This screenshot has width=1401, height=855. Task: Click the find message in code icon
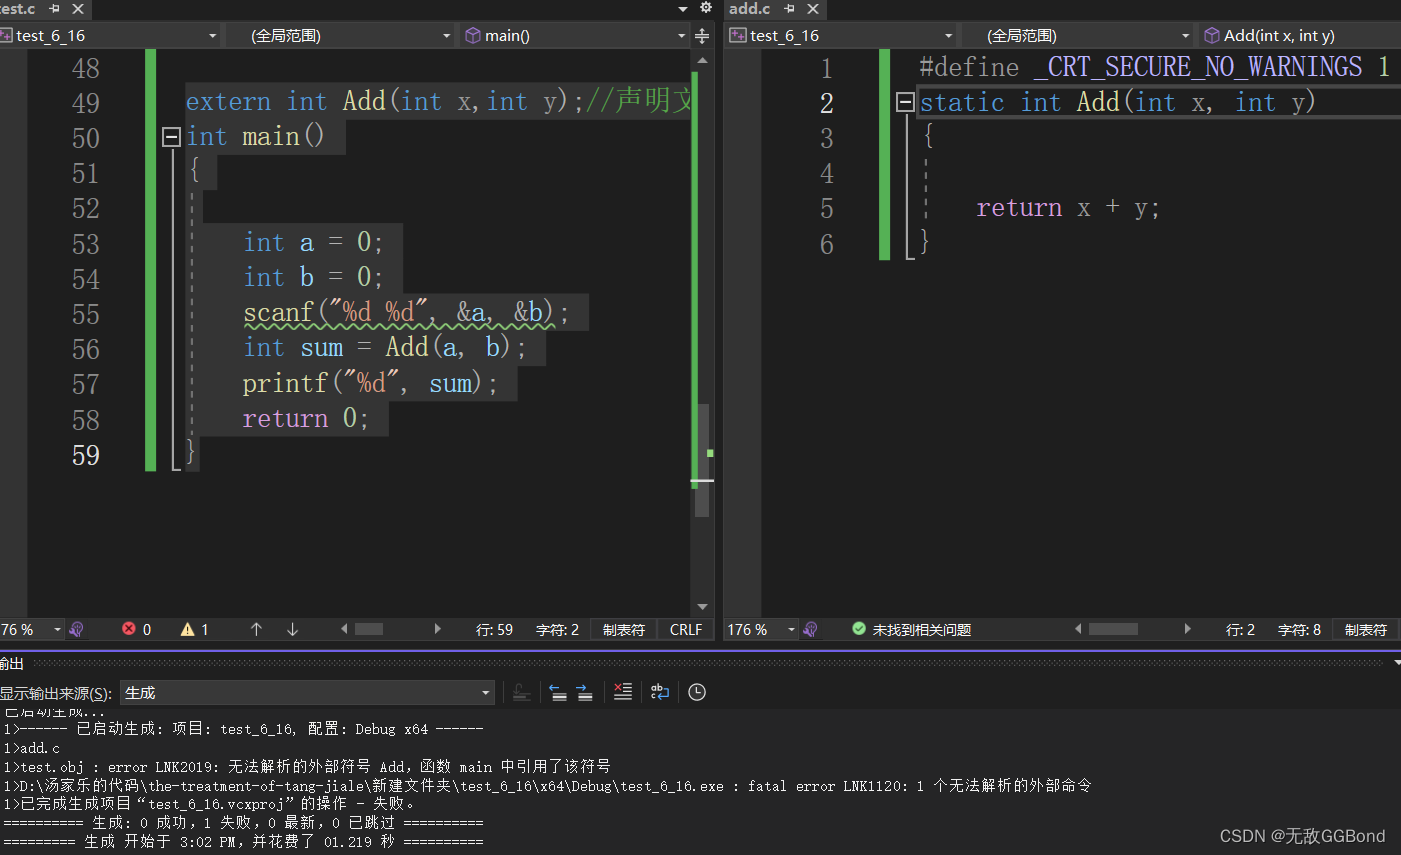coord(521,692)
